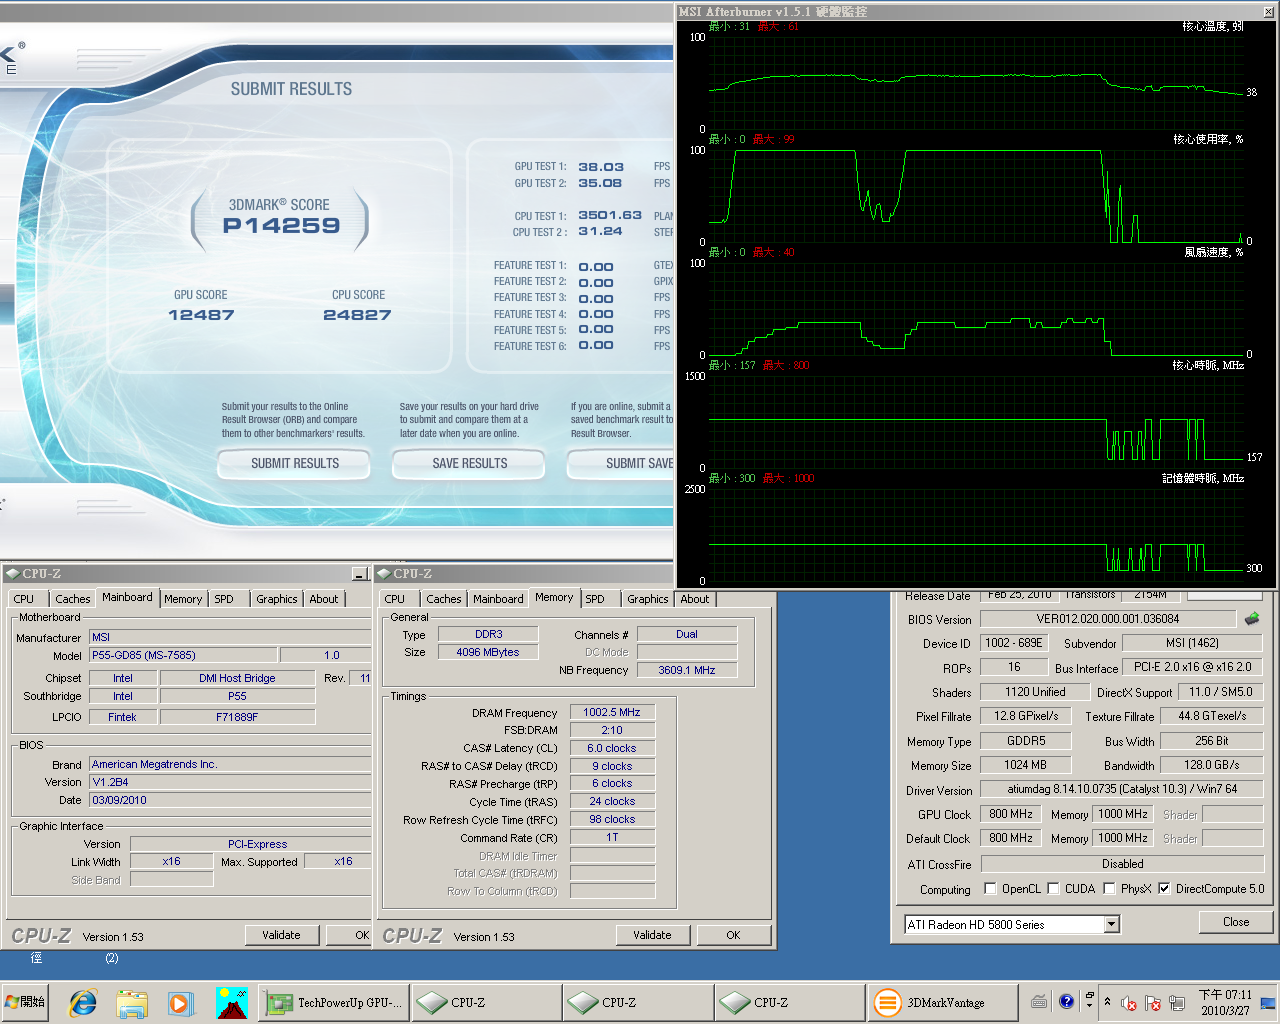Image resolution: width=1280 pixels, height=1024 pixels.
Task: Open the Start button on the taskbar
Action: coord(26,1002)
